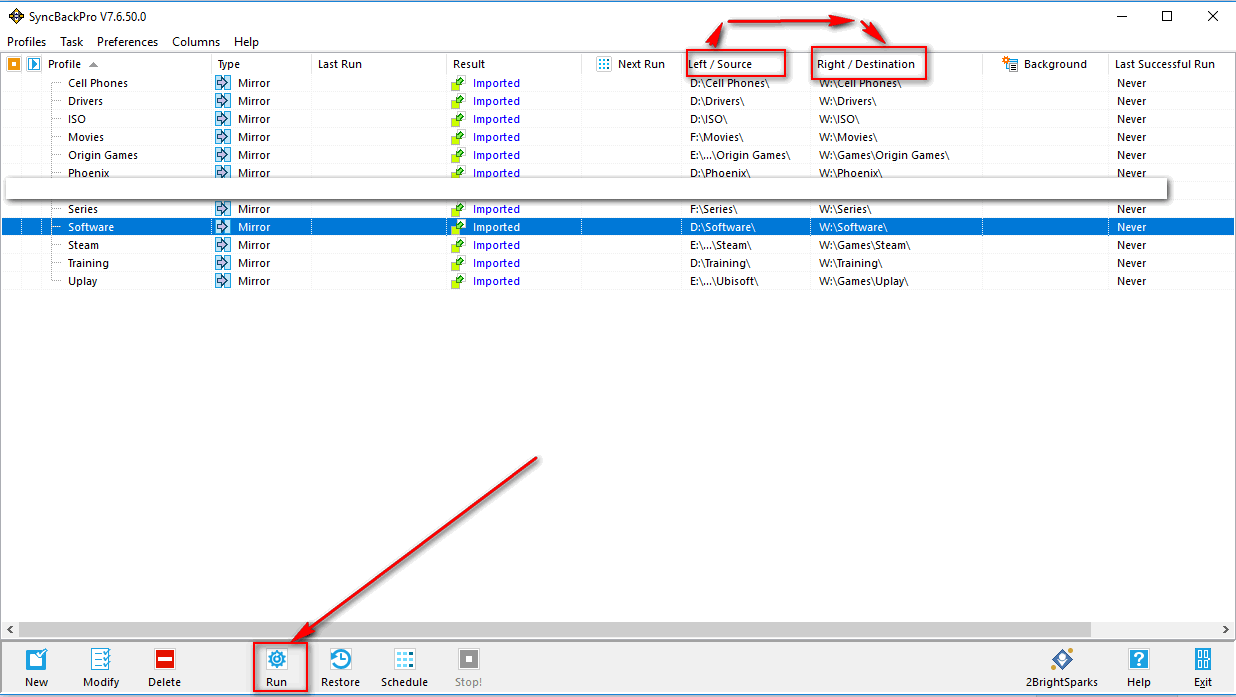Select the ISO profile
1236x697 pixels.
click(77, 119)
